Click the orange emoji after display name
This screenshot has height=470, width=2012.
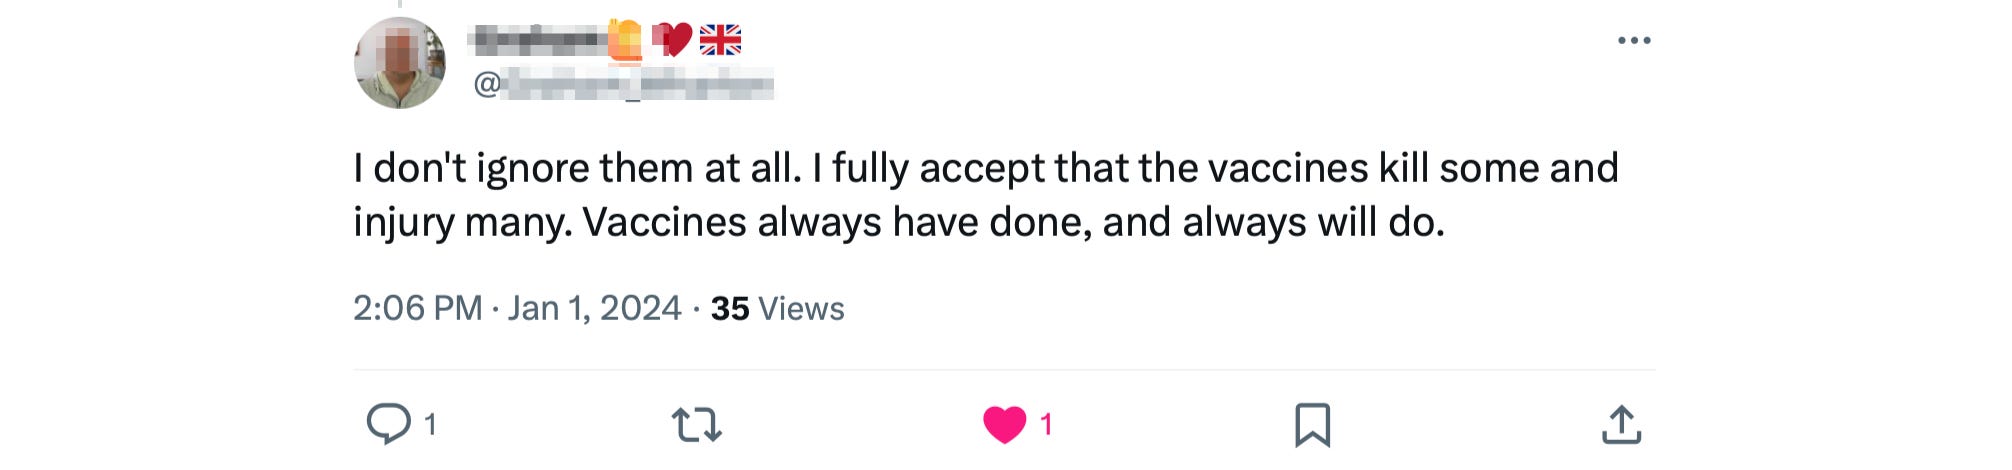point(625,40)
